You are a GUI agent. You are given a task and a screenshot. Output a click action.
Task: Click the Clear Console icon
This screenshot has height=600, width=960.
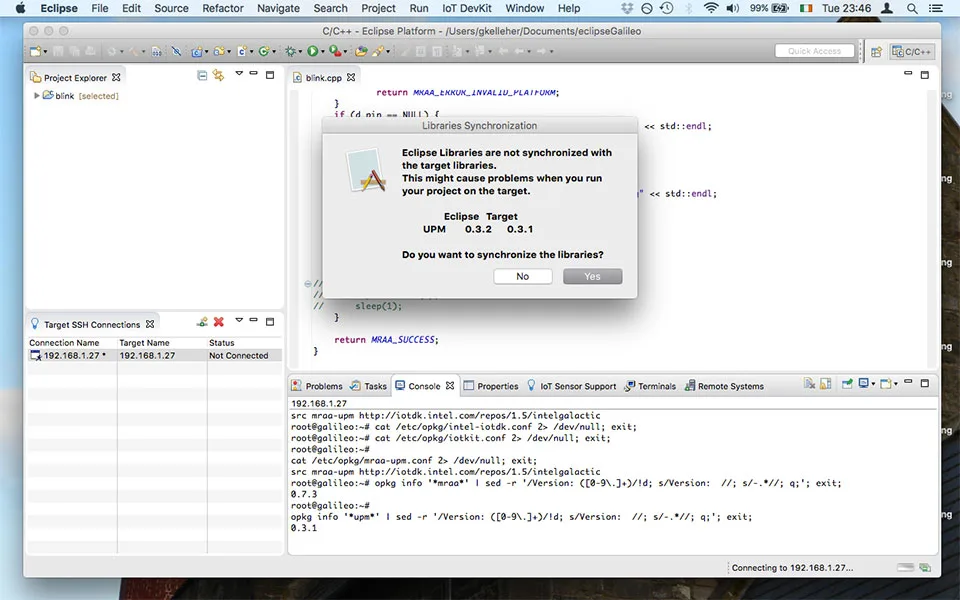(810, 384)
